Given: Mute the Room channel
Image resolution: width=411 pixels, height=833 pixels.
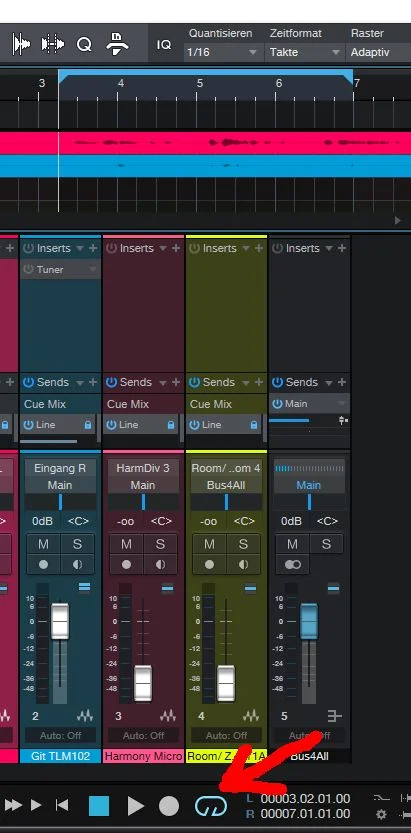Looking at the screenshot, I should pos(209,544).
